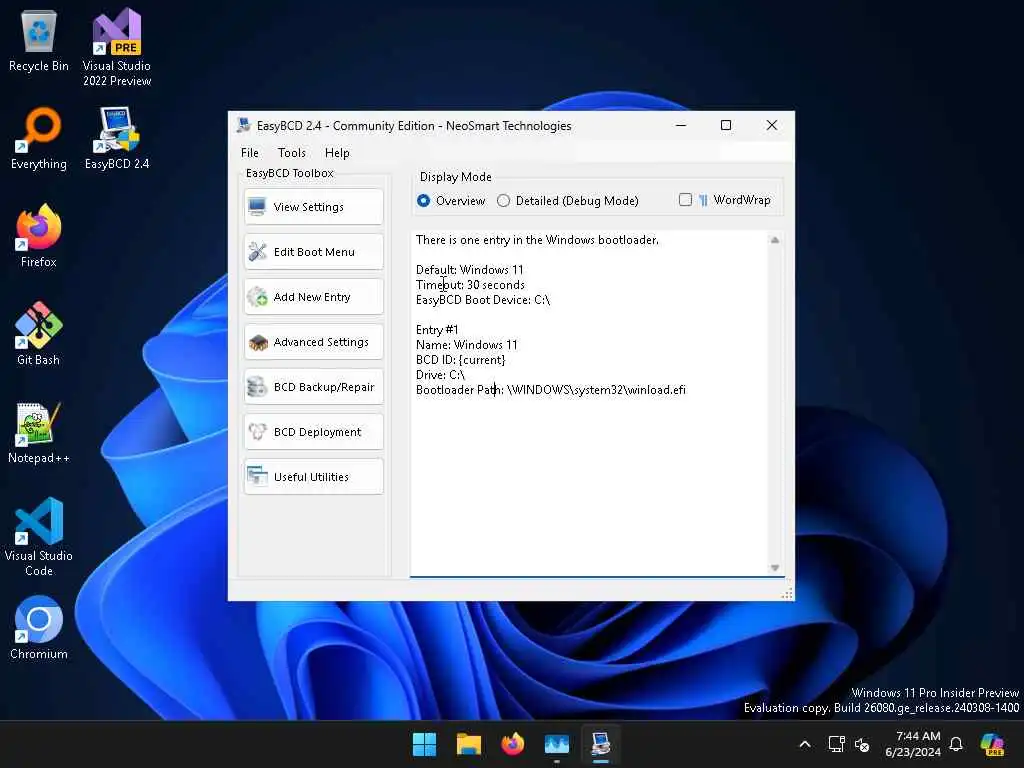The width and height of the screenshot is (1024, 768).
Task: Open the monitor app in the taskbar
Action: pos(556,744)
